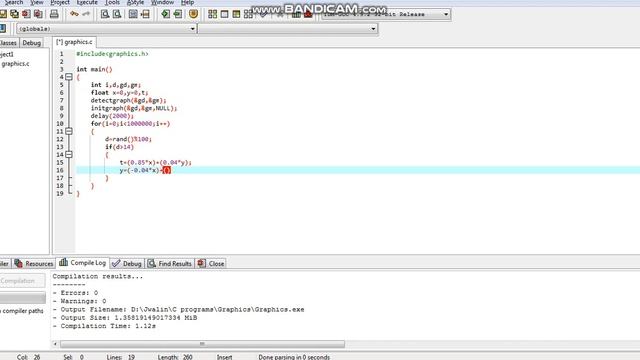Open the View menu

tap(37, 2)
